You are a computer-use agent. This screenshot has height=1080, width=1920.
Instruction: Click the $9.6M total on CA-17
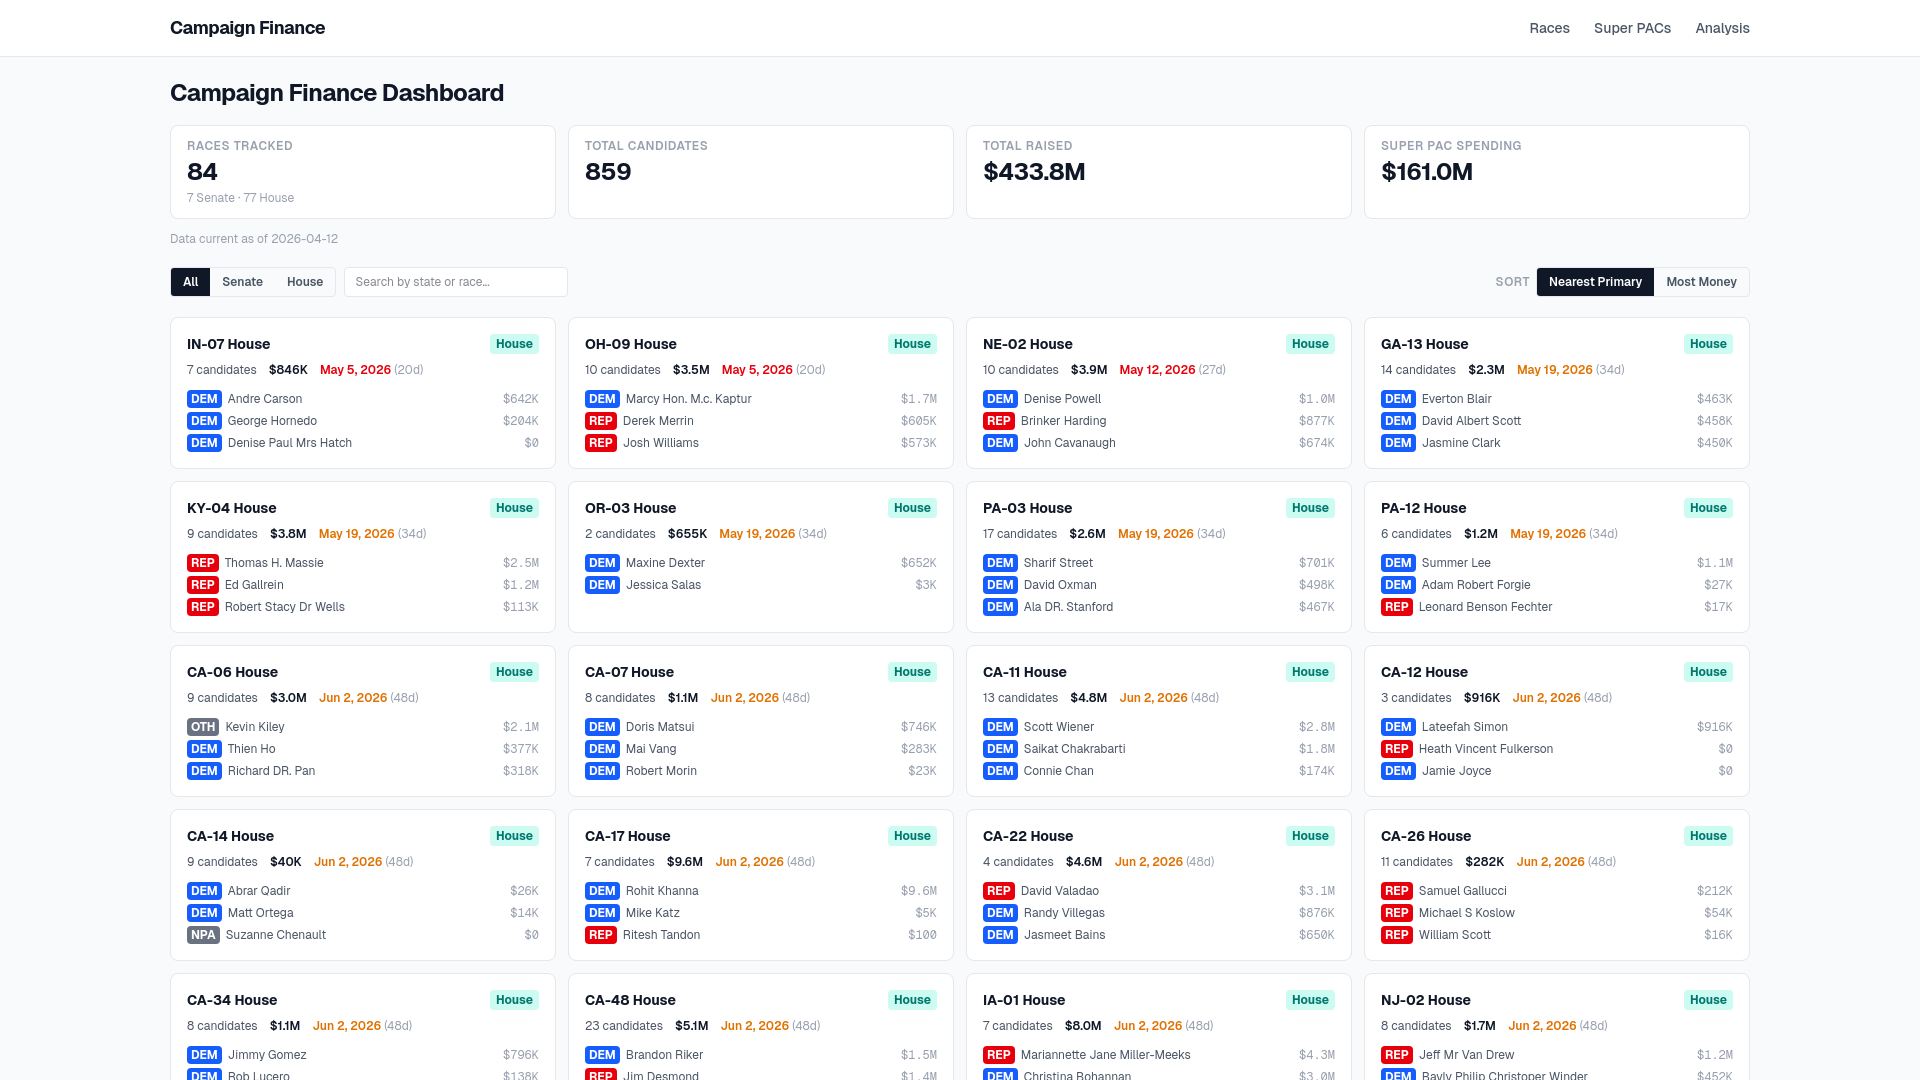685,862
